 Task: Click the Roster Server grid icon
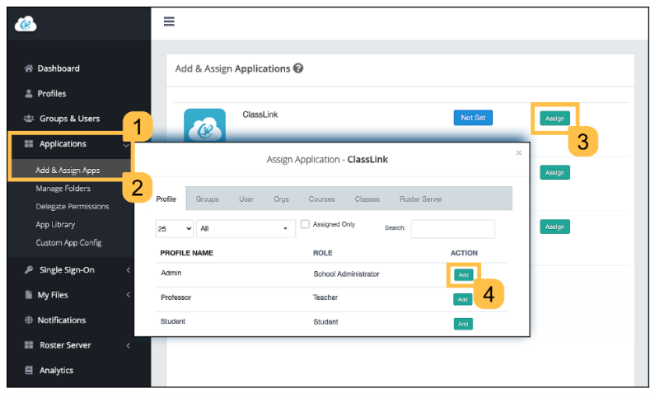pos(29,345)
